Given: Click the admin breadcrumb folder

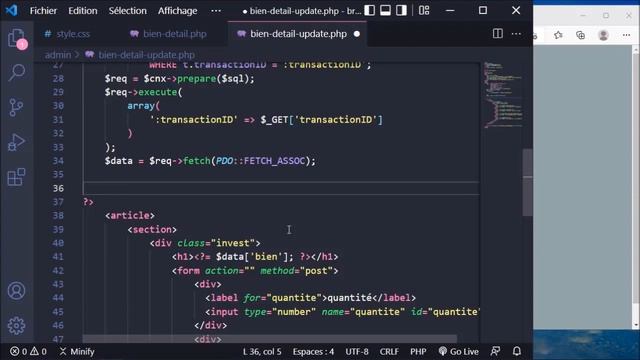Looking at the screenshot, I should (x=58, y=55).
